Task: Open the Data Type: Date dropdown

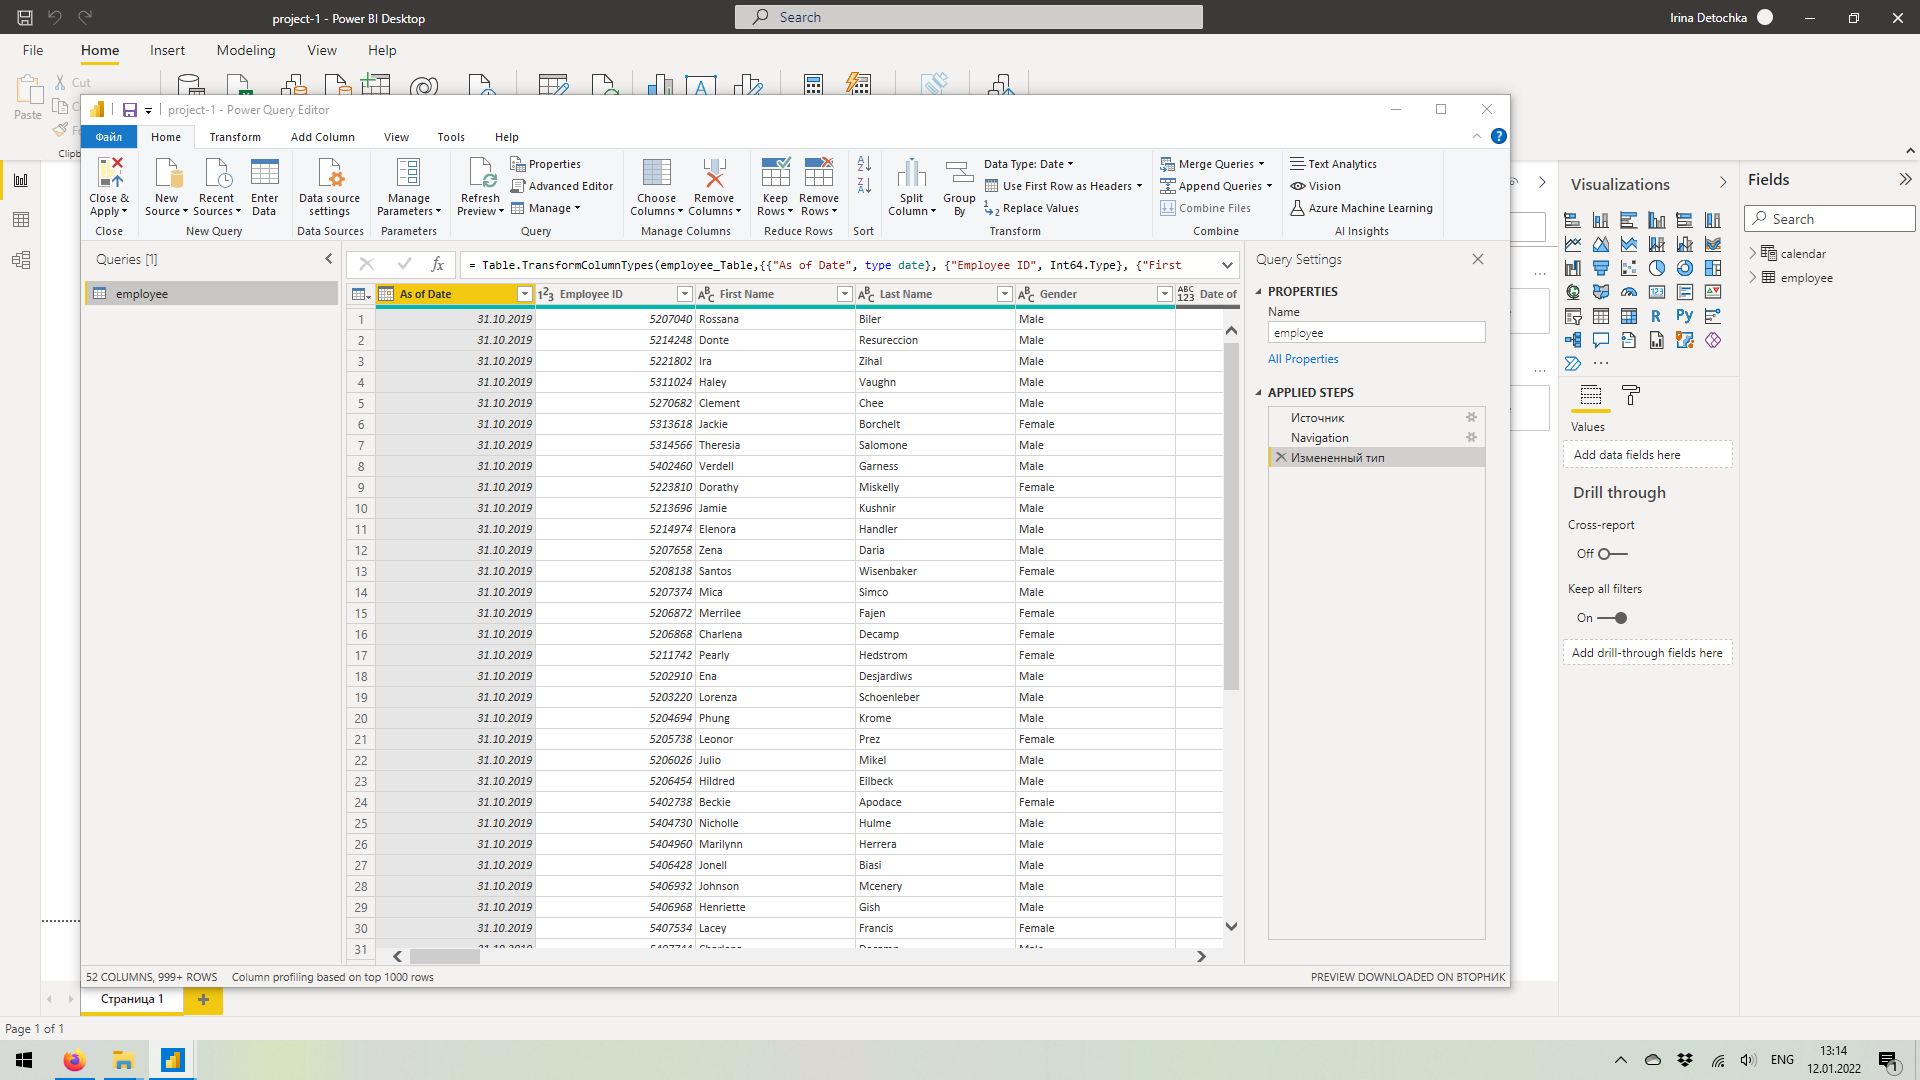Action: point(1028,164)
